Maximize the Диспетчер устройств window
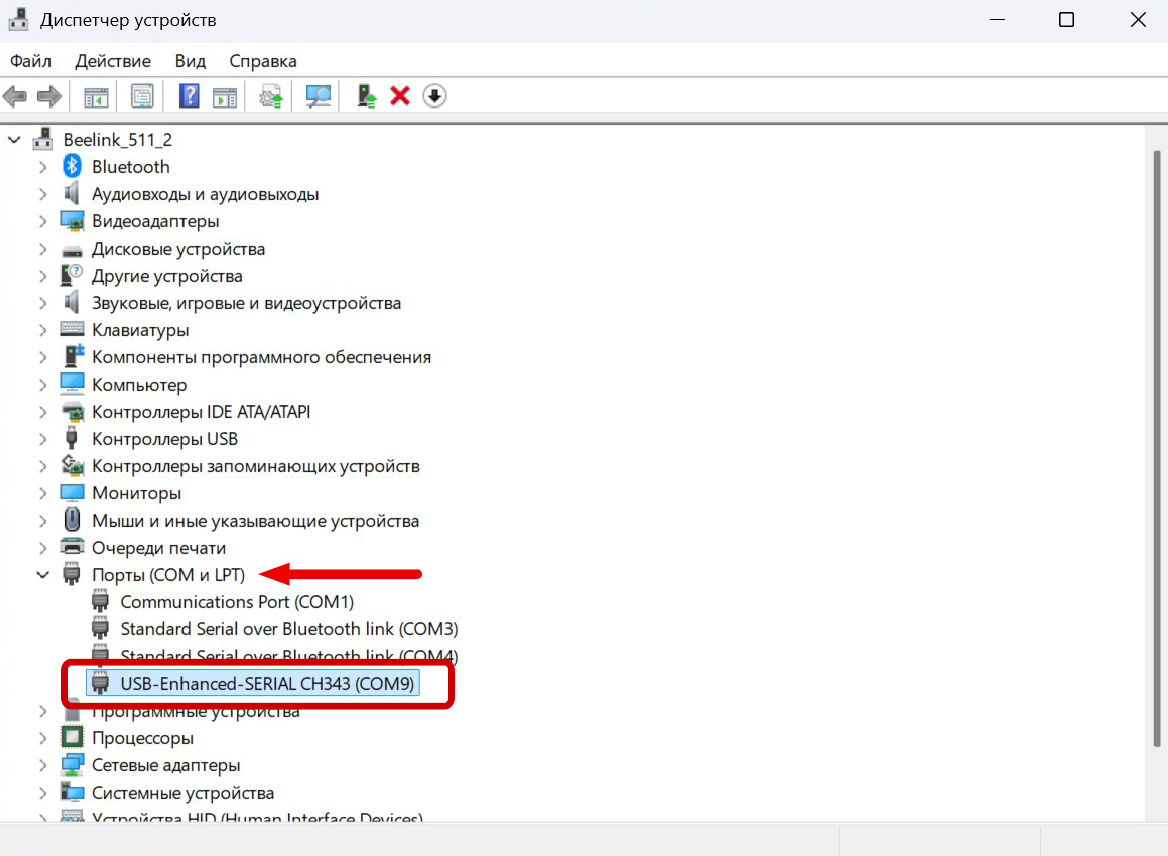Viewport: 1168px width, 856px height. point(1066,20)
